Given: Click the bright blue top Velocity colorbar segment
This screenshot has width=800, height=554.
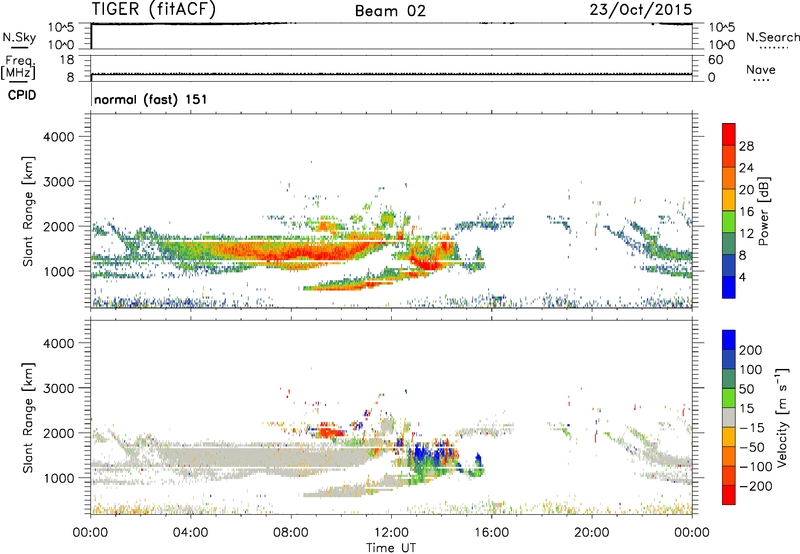Looking at the screenshot, I should pos(729,340).
